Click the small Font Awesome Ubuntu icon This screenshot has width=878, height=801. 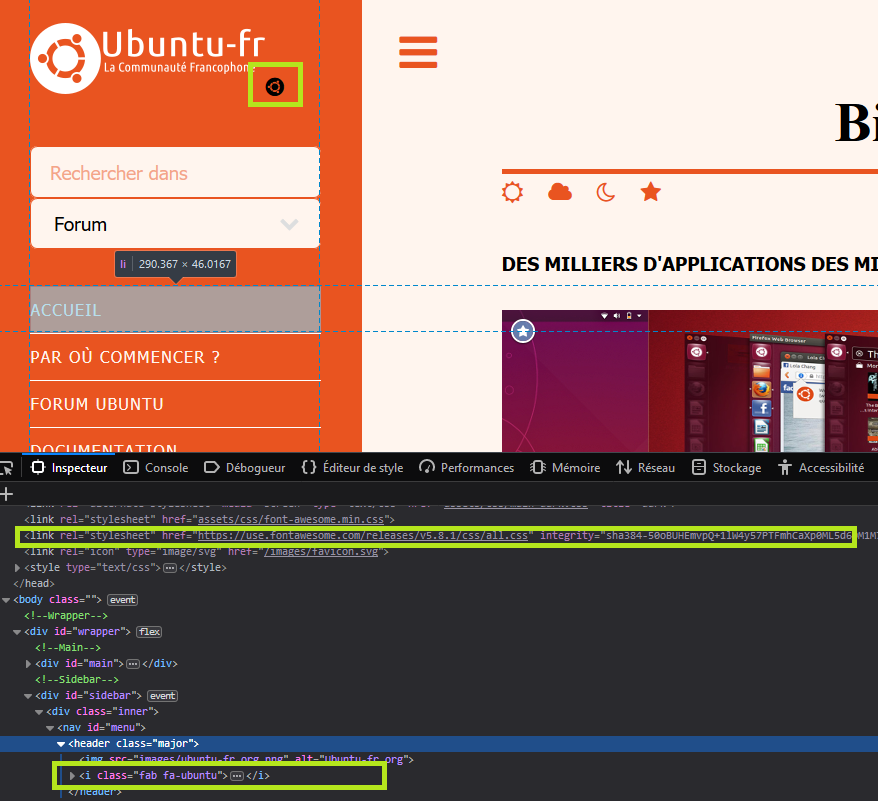275,87
